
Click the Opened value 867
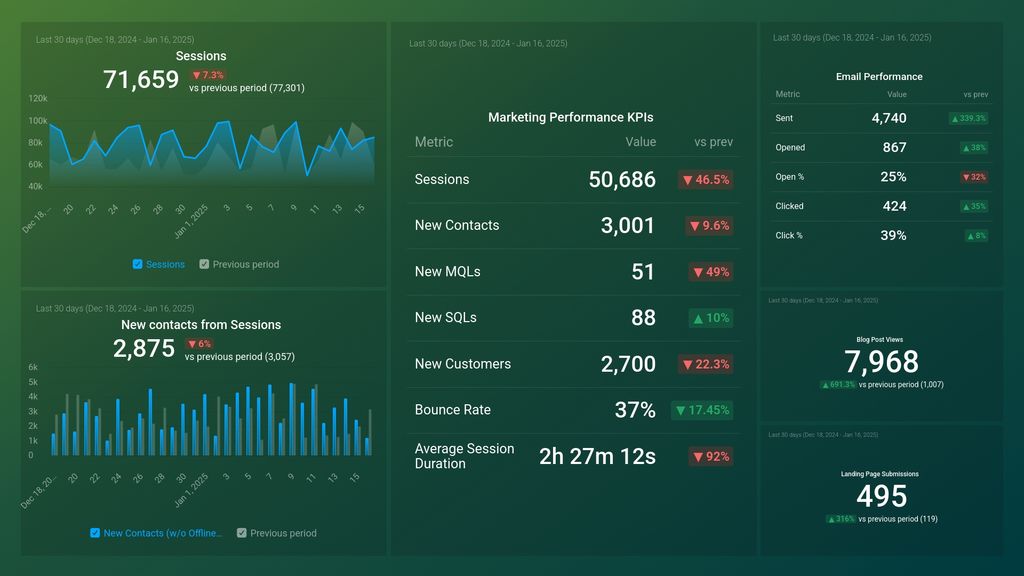(895, 148)
